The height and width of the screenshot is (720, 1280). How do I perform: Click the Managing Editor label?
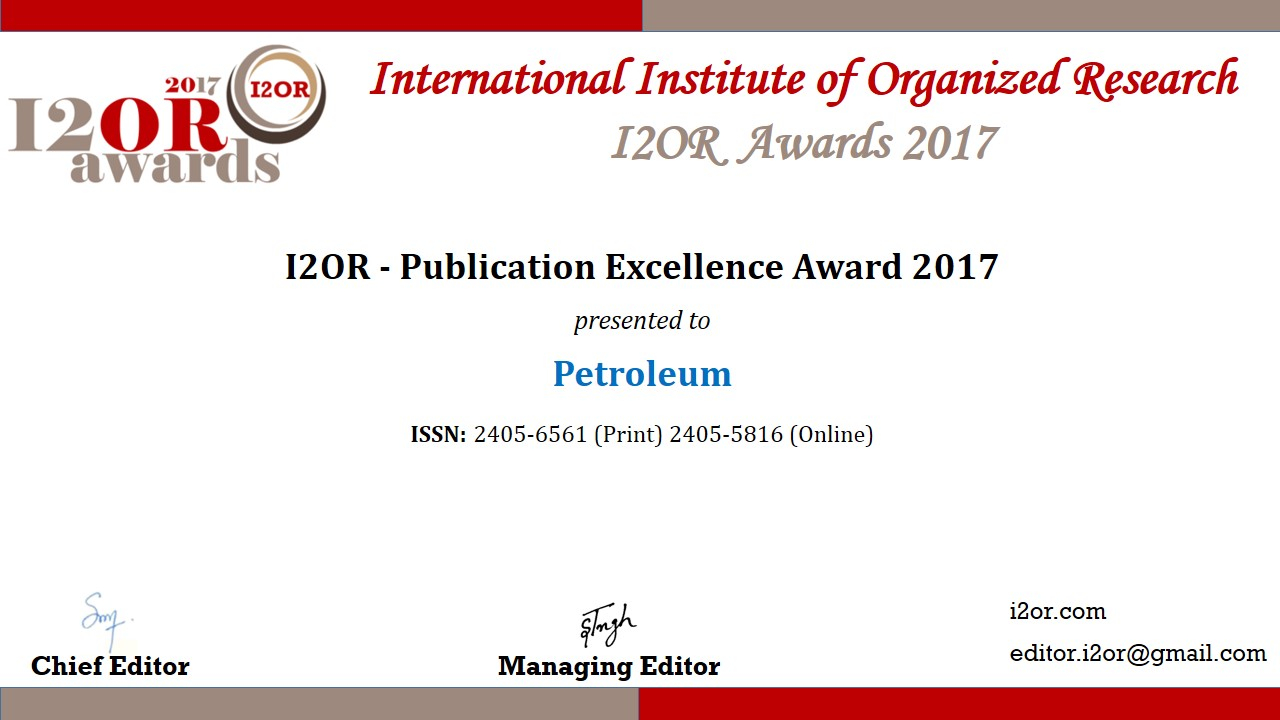click(609, 666)
